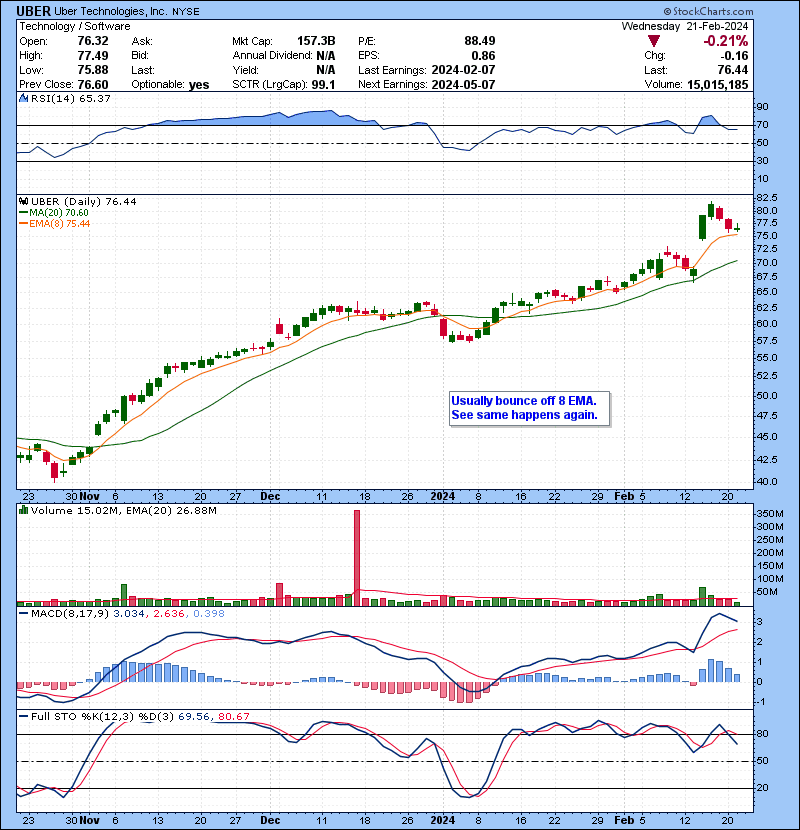This screenshot has width=800, height=830.
Task: Click the 350M volume axis label
Action: pyautogui.click(x=770, y=514)
